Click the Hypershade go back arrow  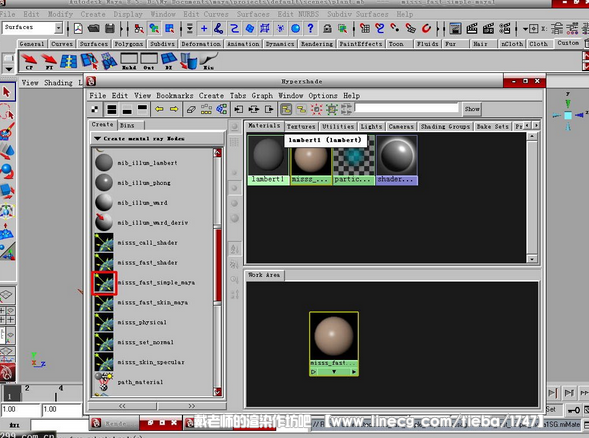(x=159, y=109)
